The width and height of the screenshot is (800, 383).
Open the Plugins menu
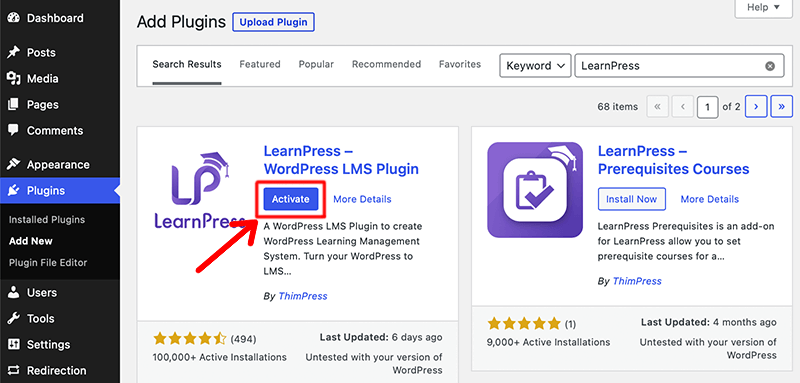(60, 191)
